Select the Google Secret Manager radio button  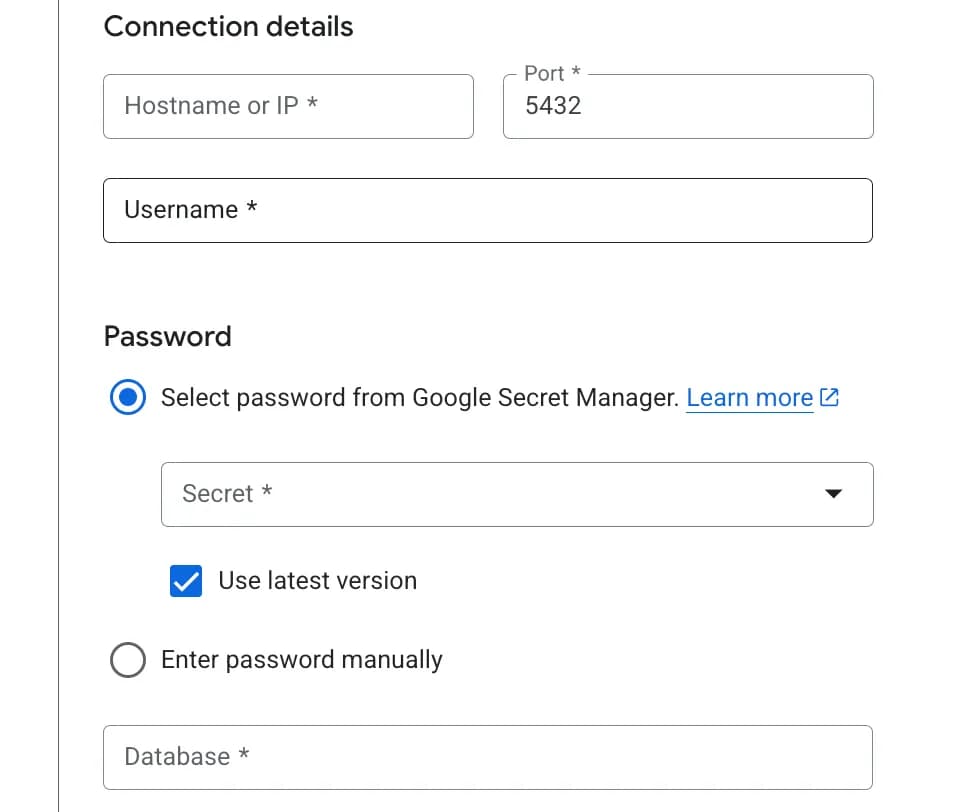(128, 397)
